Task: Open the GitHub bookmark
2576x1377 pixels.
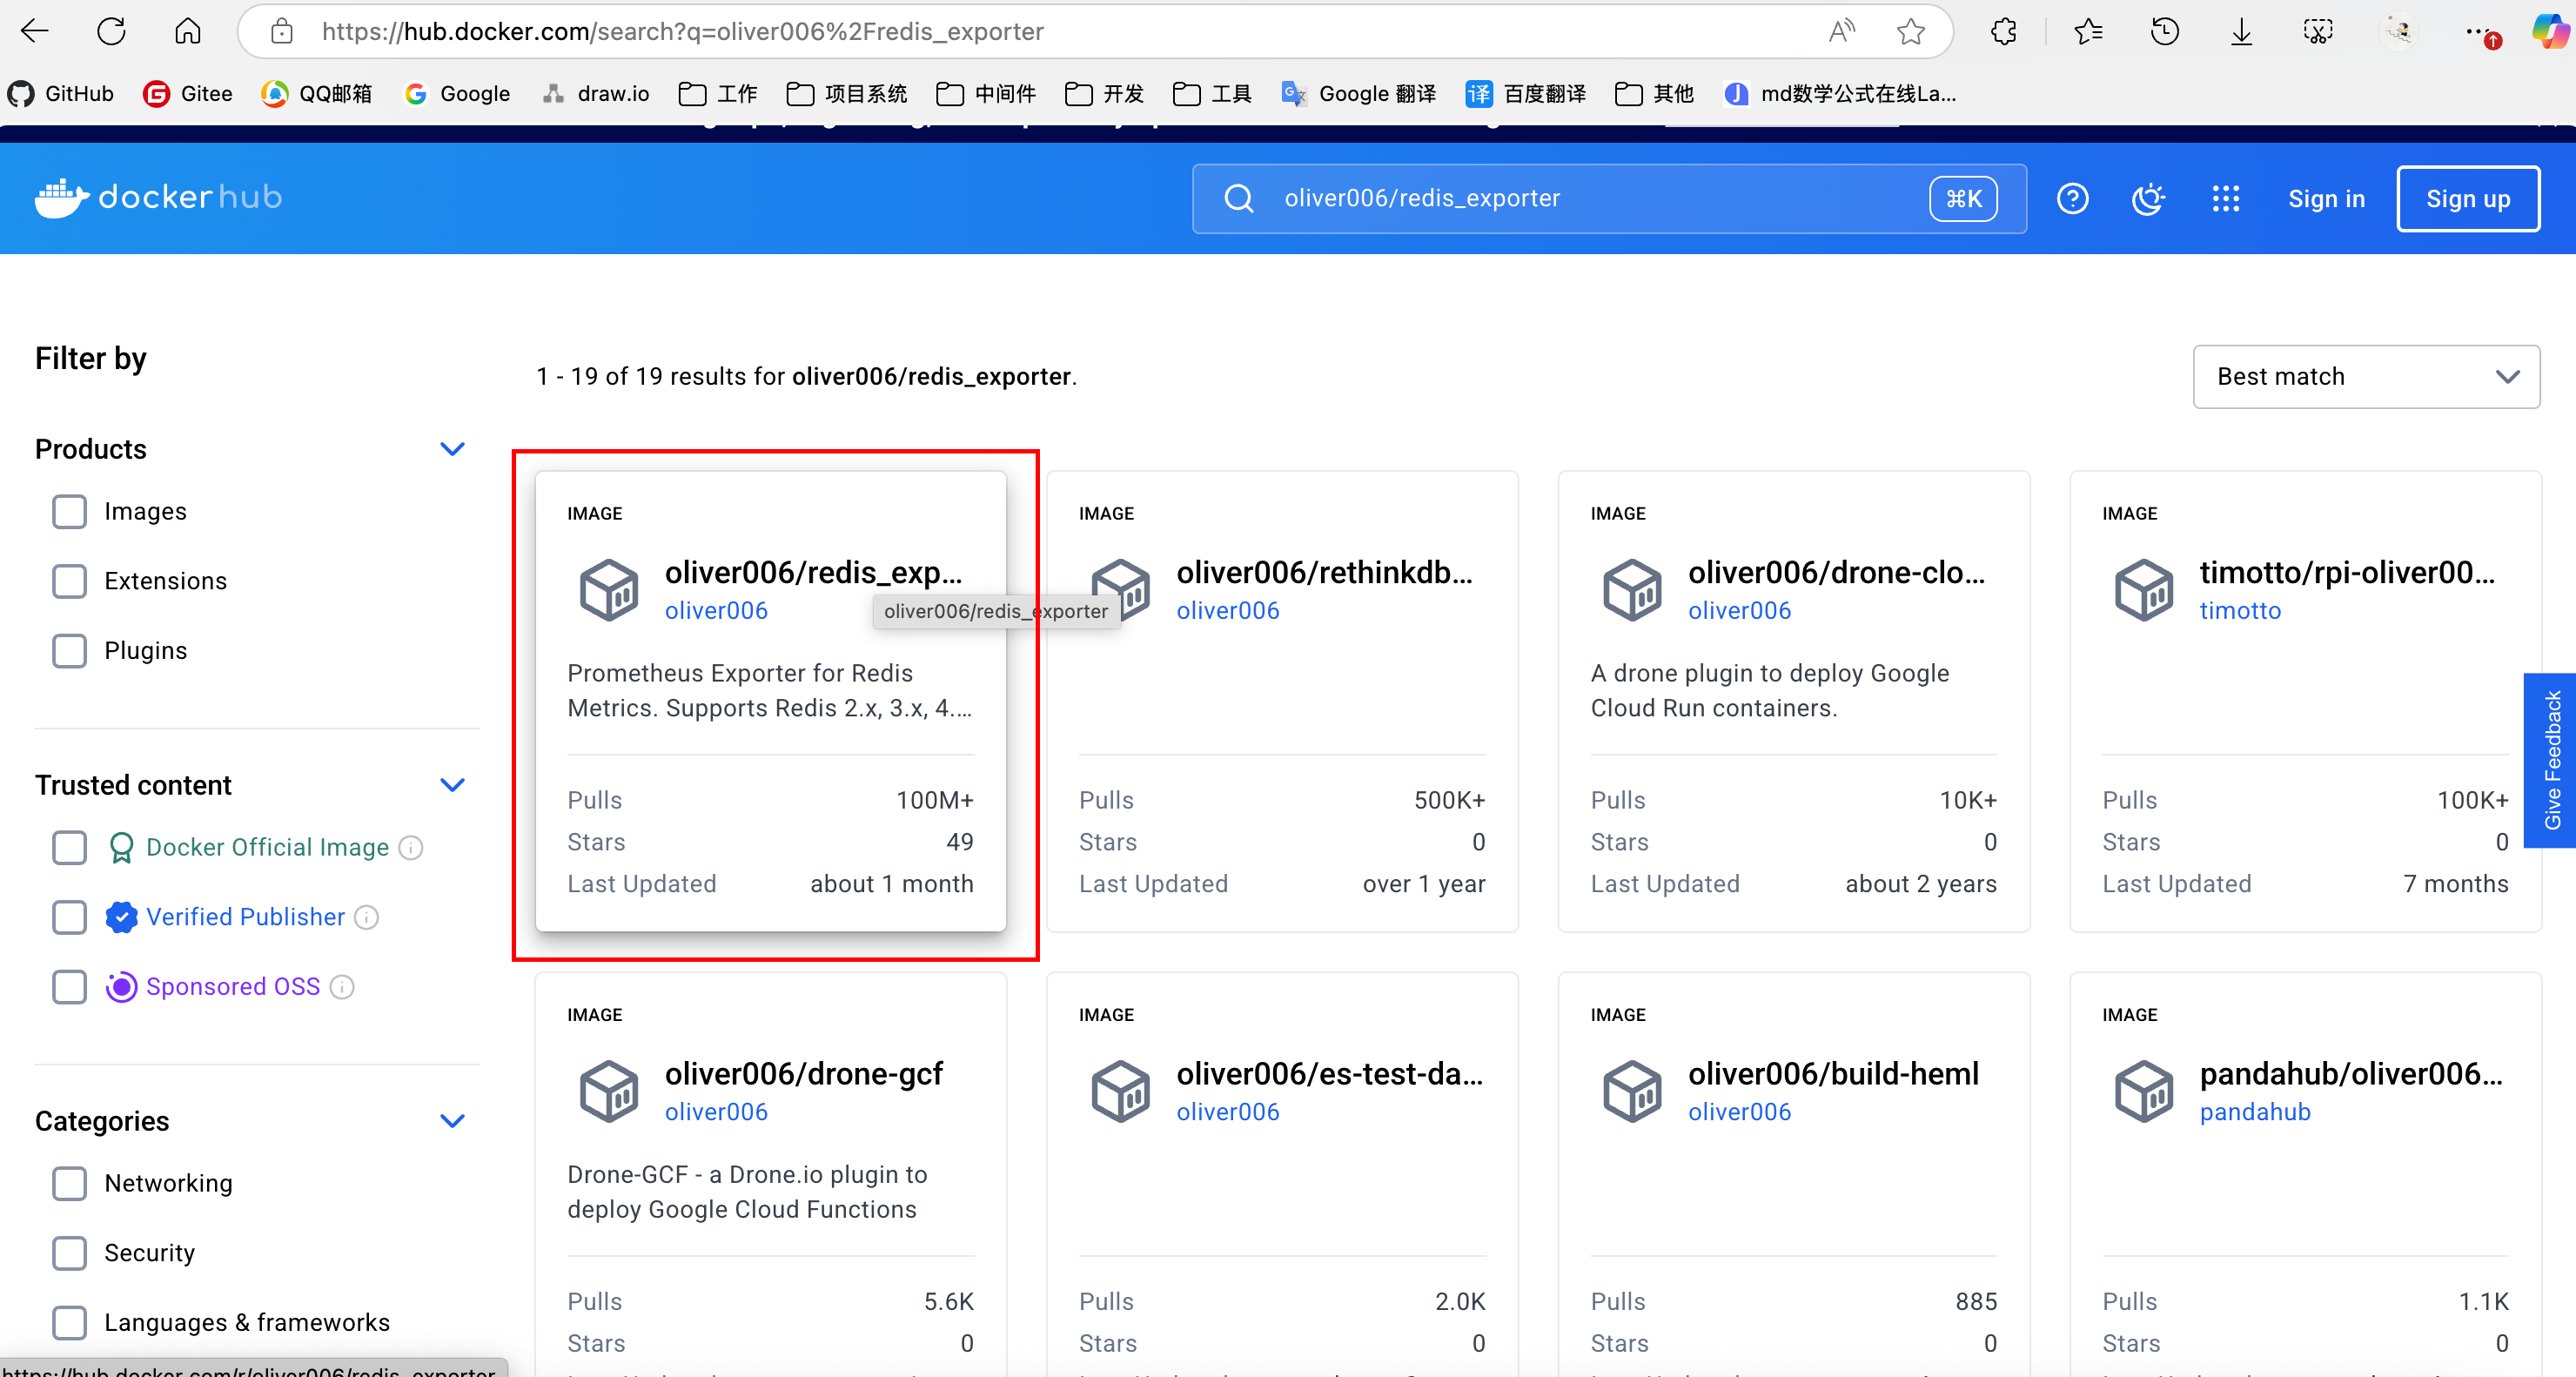Action: (x=60, y=94)
